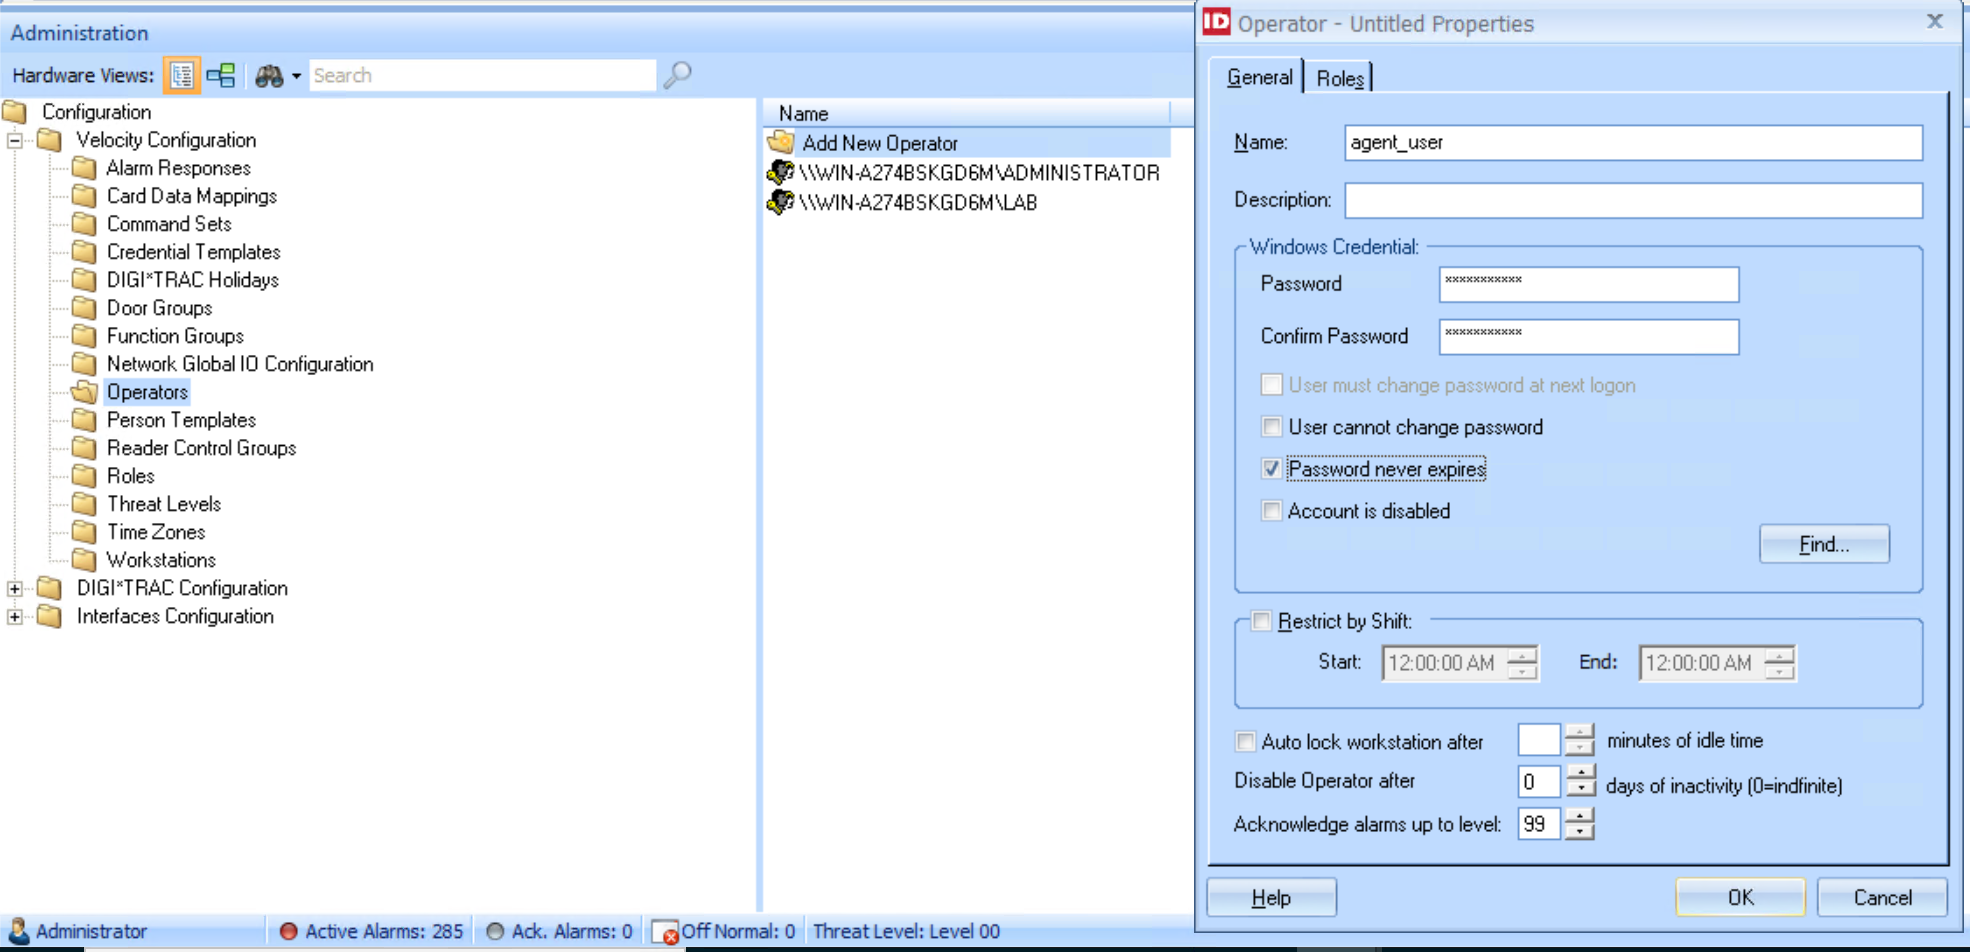The width and height of the screenshot is (1970, 952).
Task: Increase Disable Operator after days value
Action: pyautogui.click(x=1581, y=773)
